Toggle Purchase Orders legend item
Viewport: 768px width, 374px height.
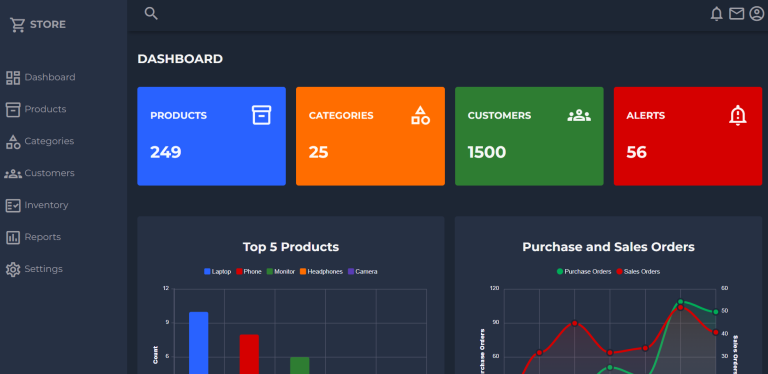[x=584, y=272]
